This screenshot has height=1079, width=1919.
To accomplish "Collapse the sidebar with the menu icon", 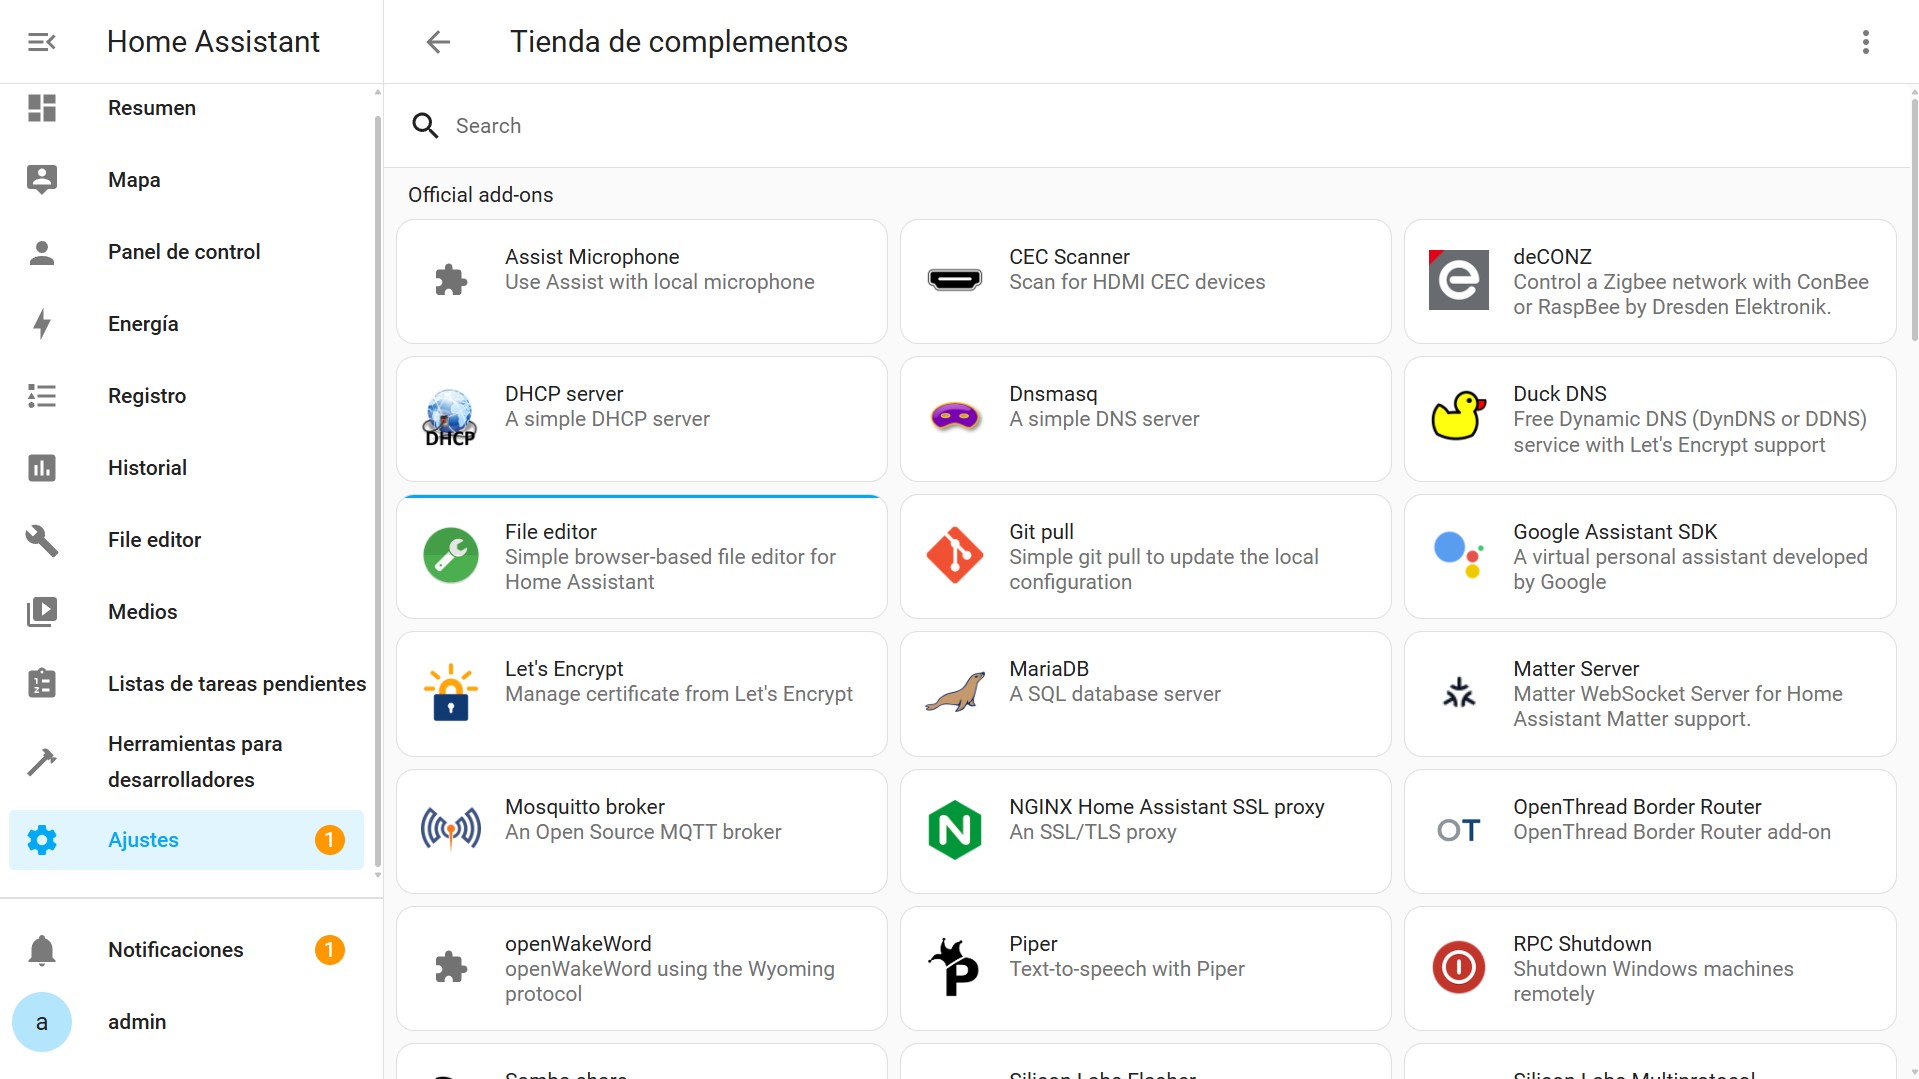I will point(41,42).
